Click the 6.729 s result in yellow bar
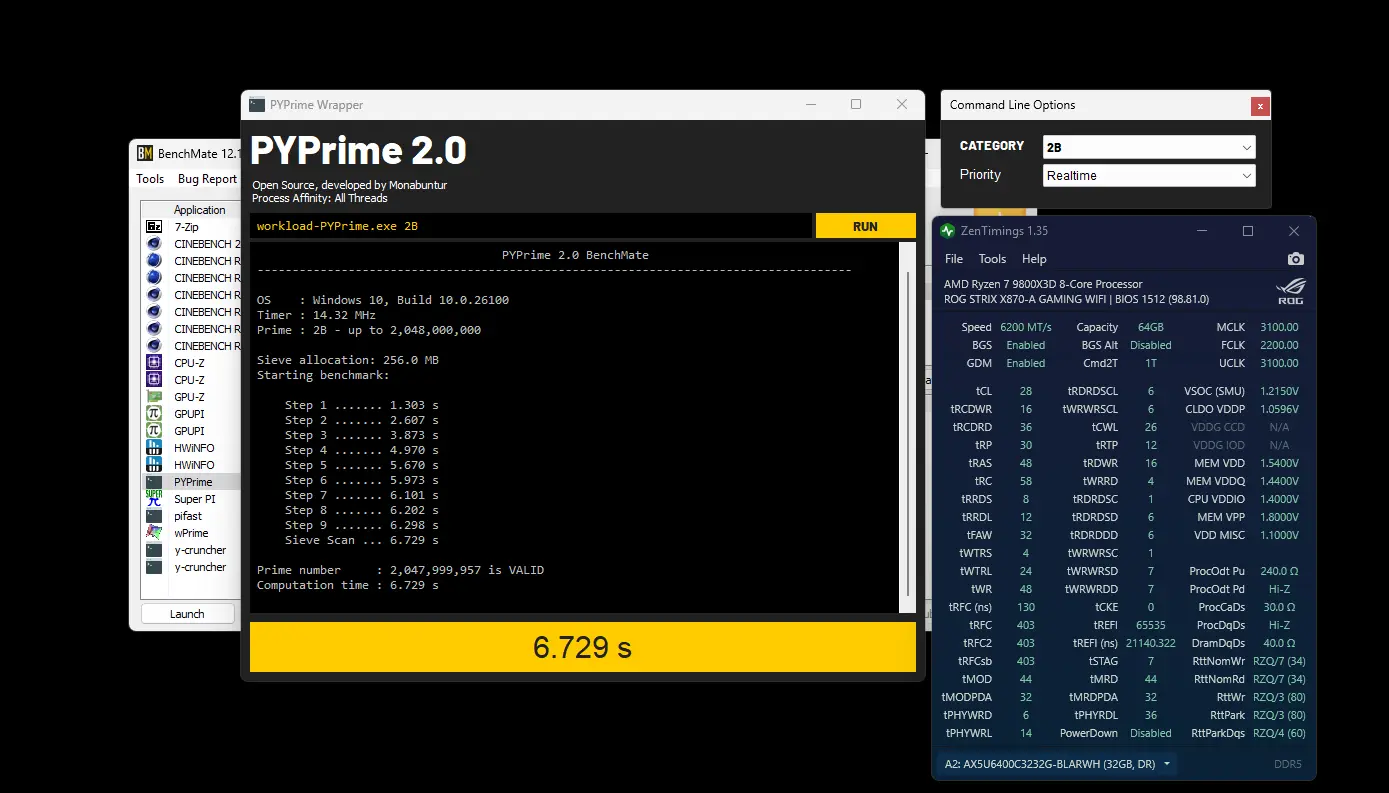Viewport: 1389px width, 793px height. pos(582,648)
